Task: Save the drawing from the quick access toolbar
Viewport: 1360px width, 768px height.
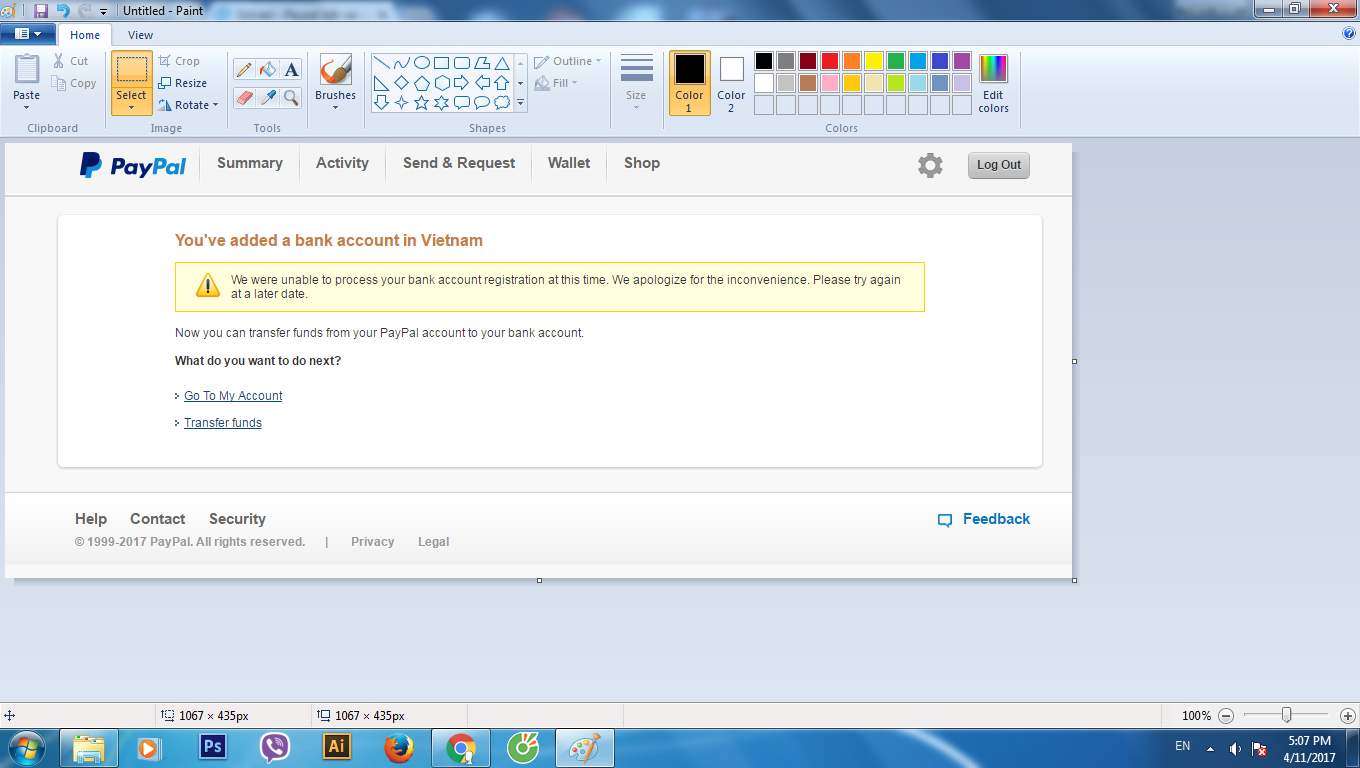Action: (x=41, y=10)
